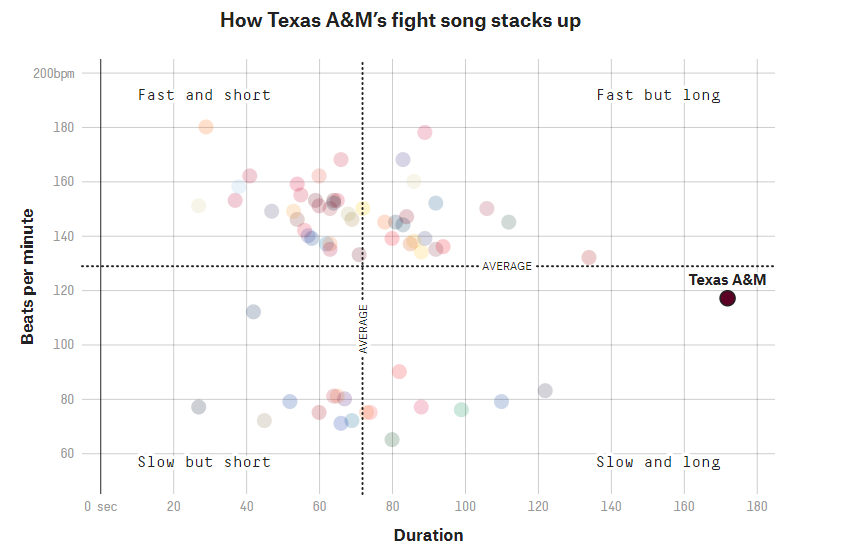Image resolution: width=847 pixels, height=554 pixels.
Task: Select the "Slow and long" quadrant label
Action: (x=658, y=462)
